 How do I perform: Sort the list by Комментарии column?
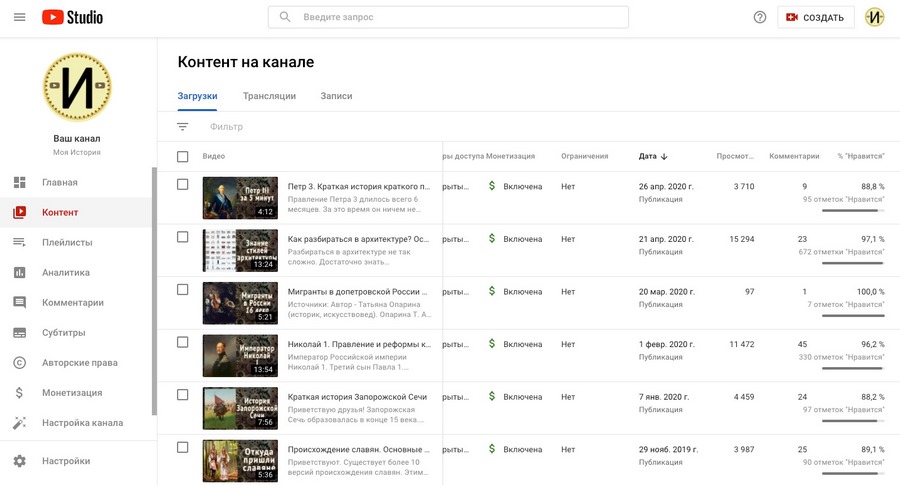pos(793,156)
